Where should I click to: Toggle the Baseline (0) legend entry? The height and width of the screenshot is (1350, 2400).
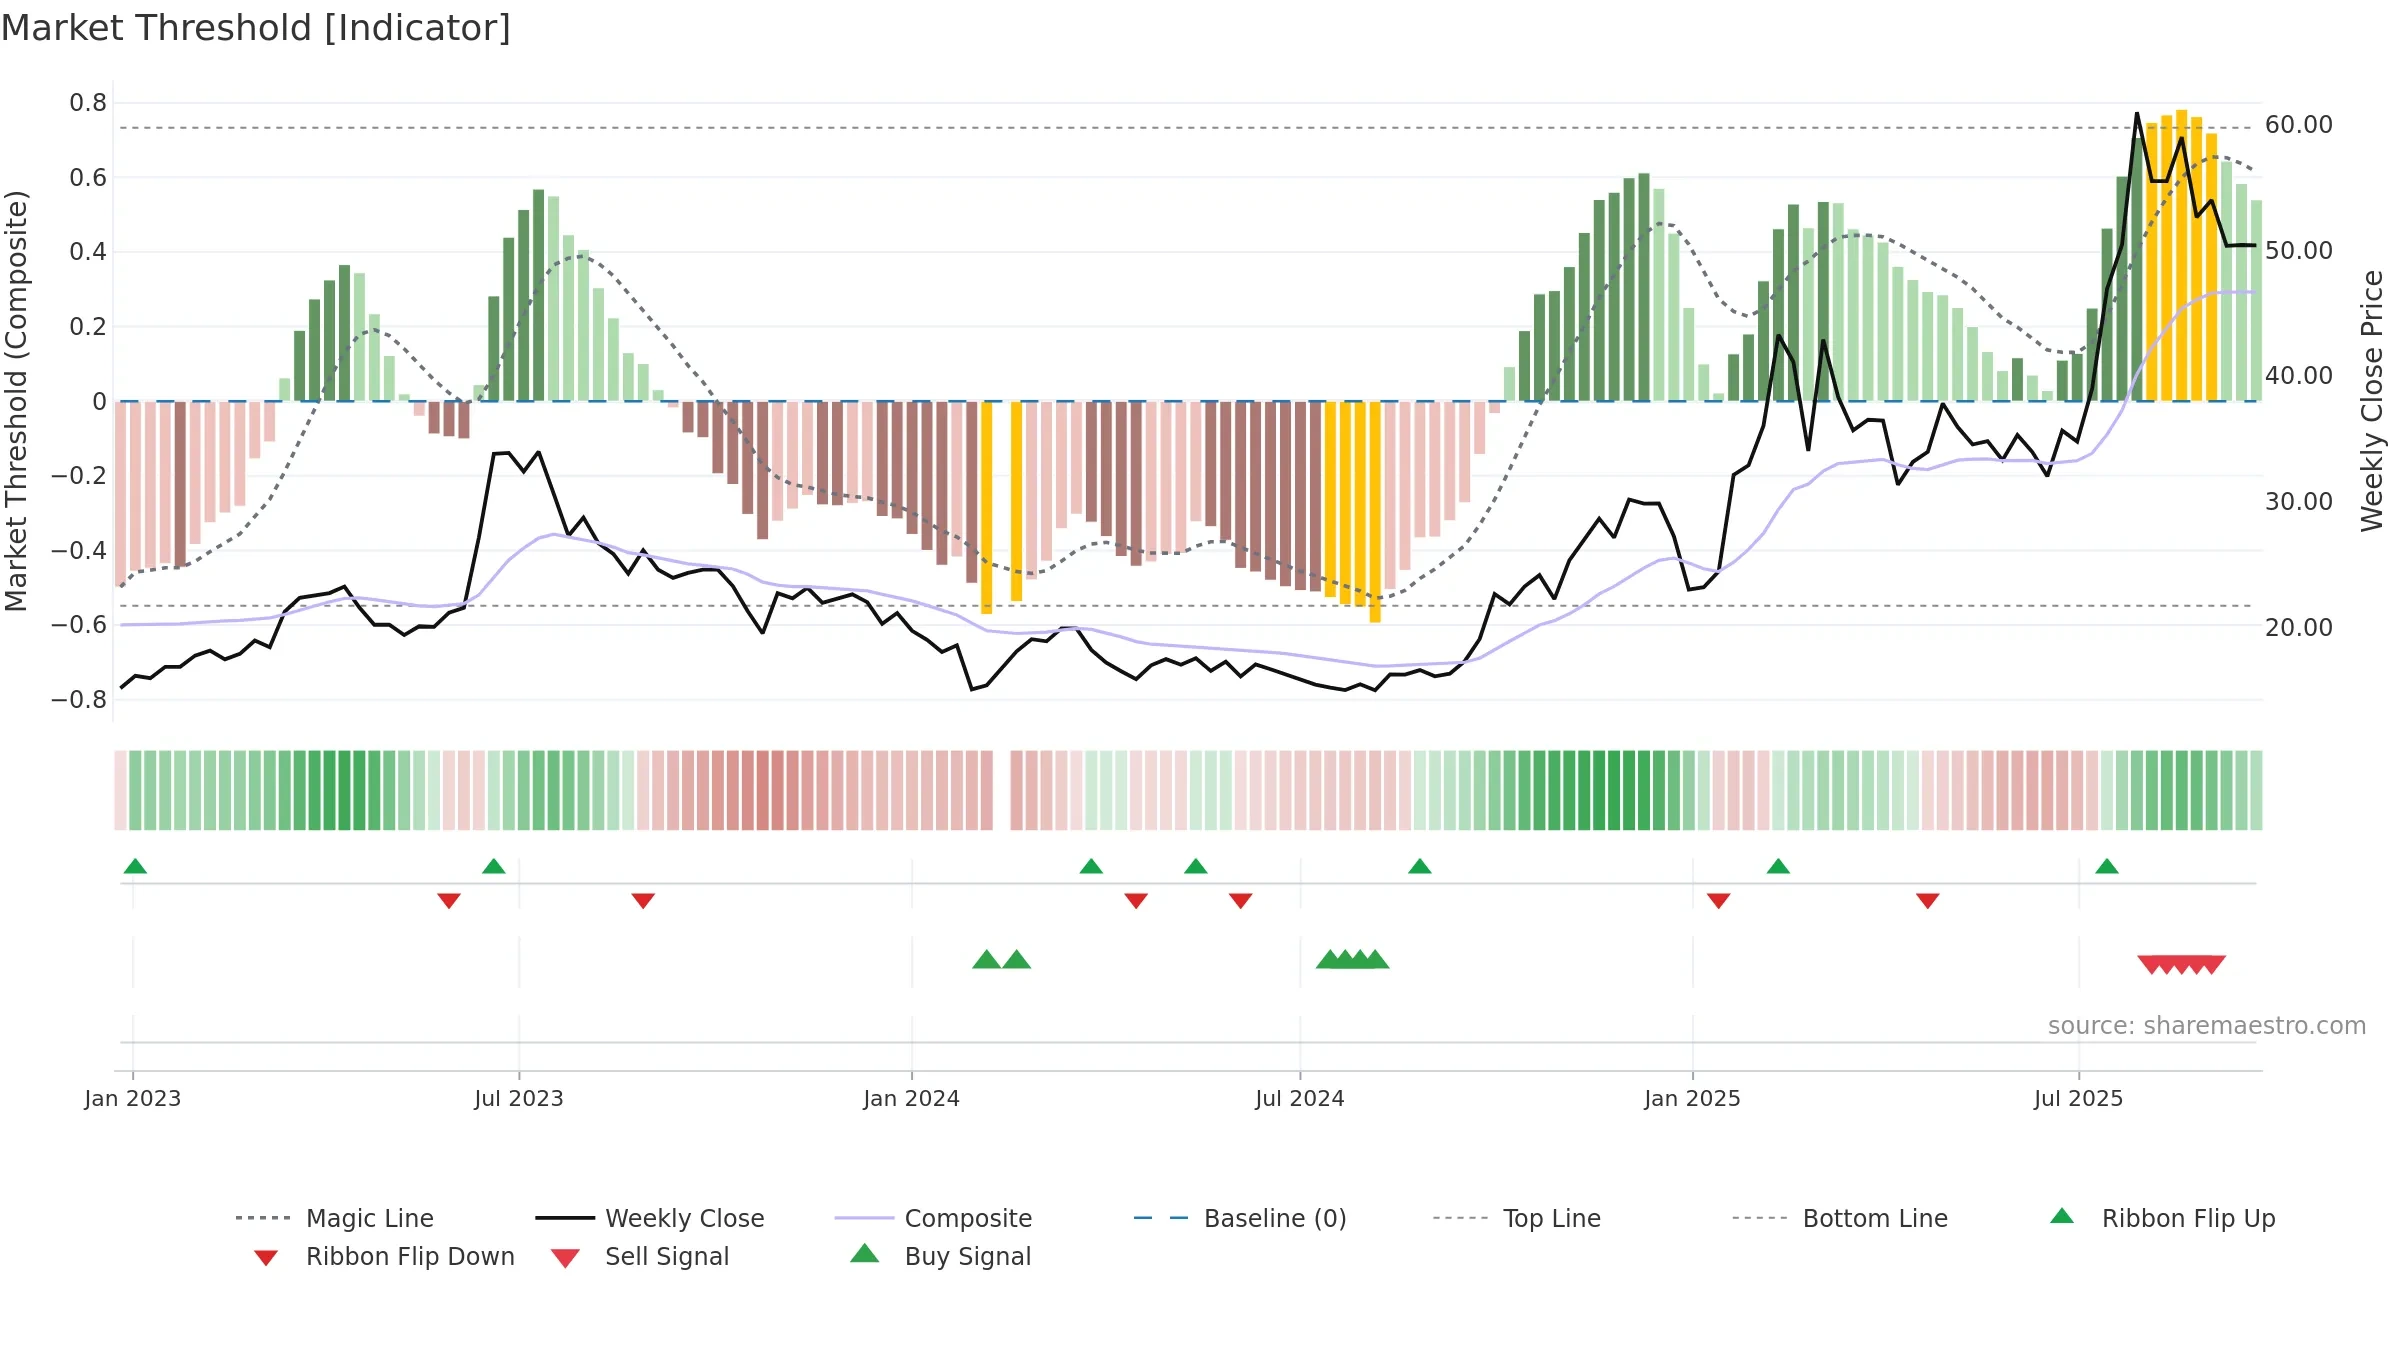pyautogui.click(x=1240, y=1218)
